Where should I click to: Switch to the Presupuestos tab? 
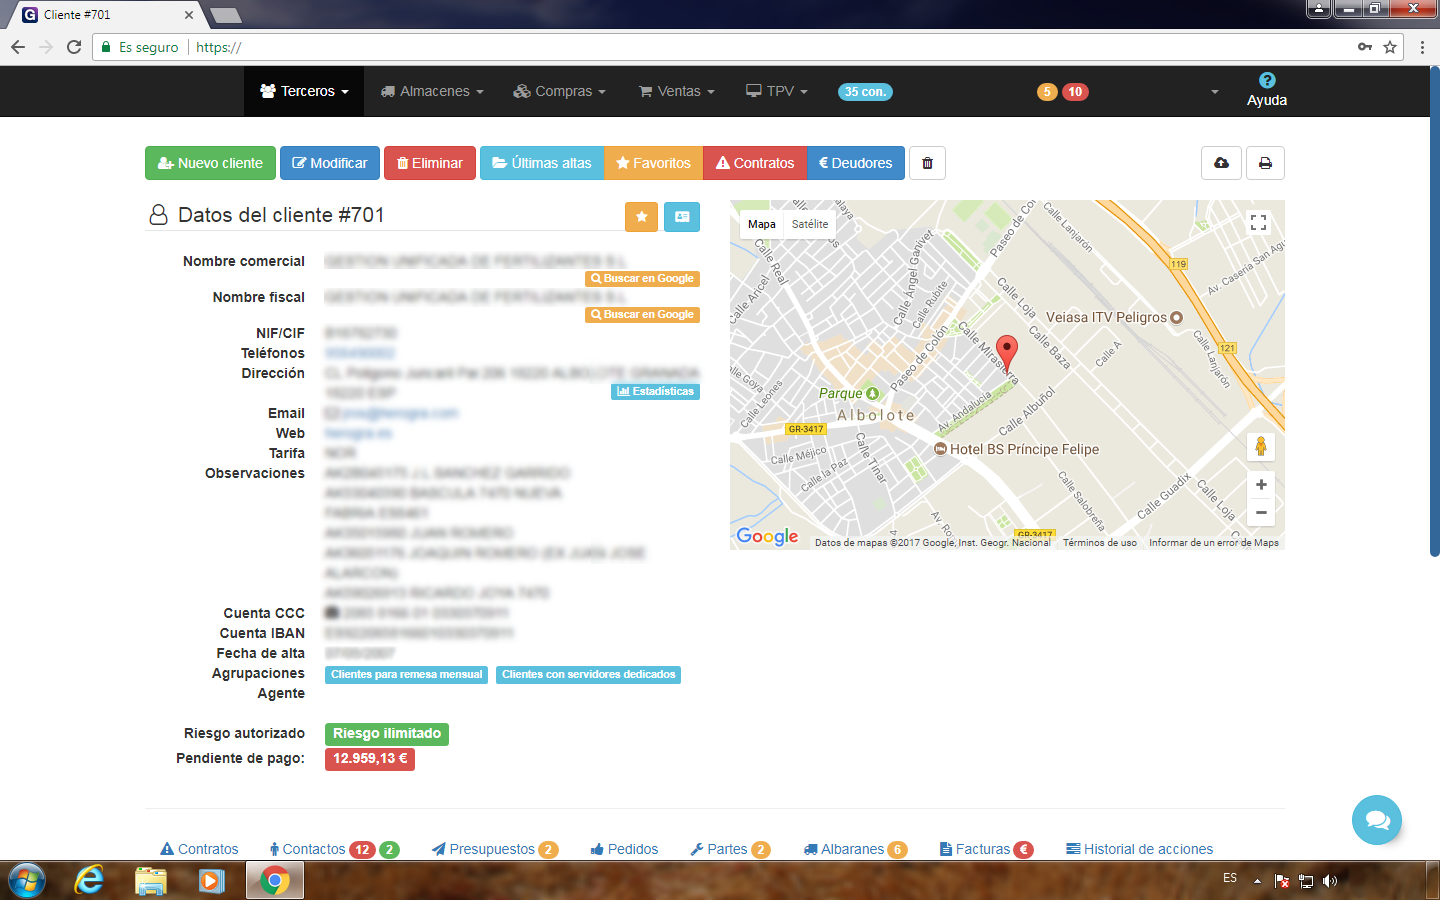point(491,849)
